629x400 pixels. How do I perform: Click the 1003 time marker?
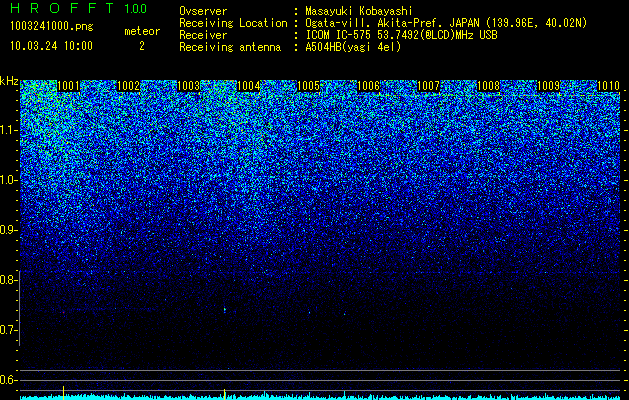click(x=189, y=86)
